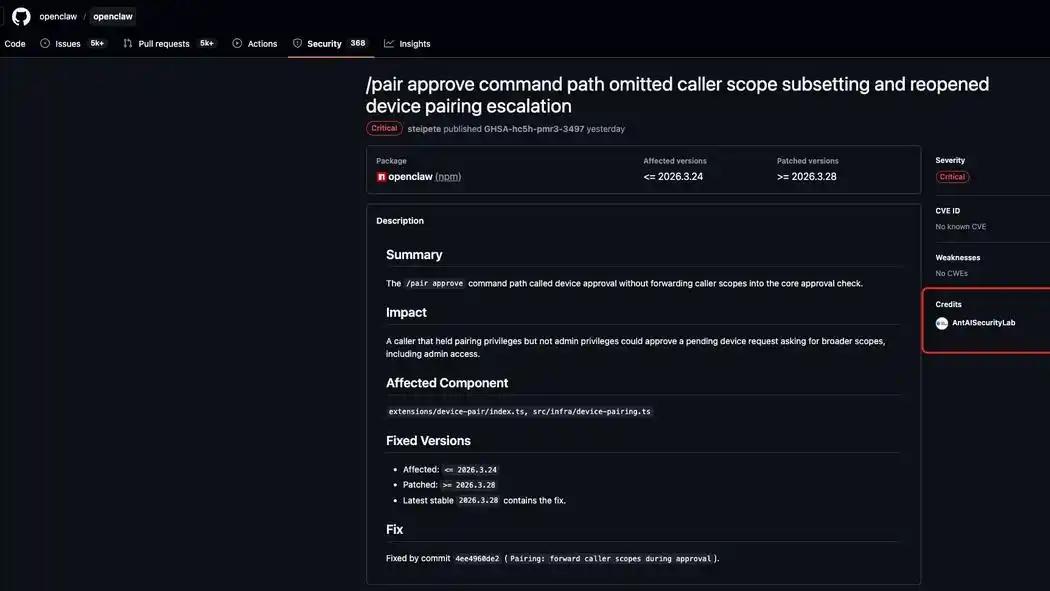Viewport: 1050px width, 591px height.
Task: Open the openclaw owner link
Action: (58, 16)
